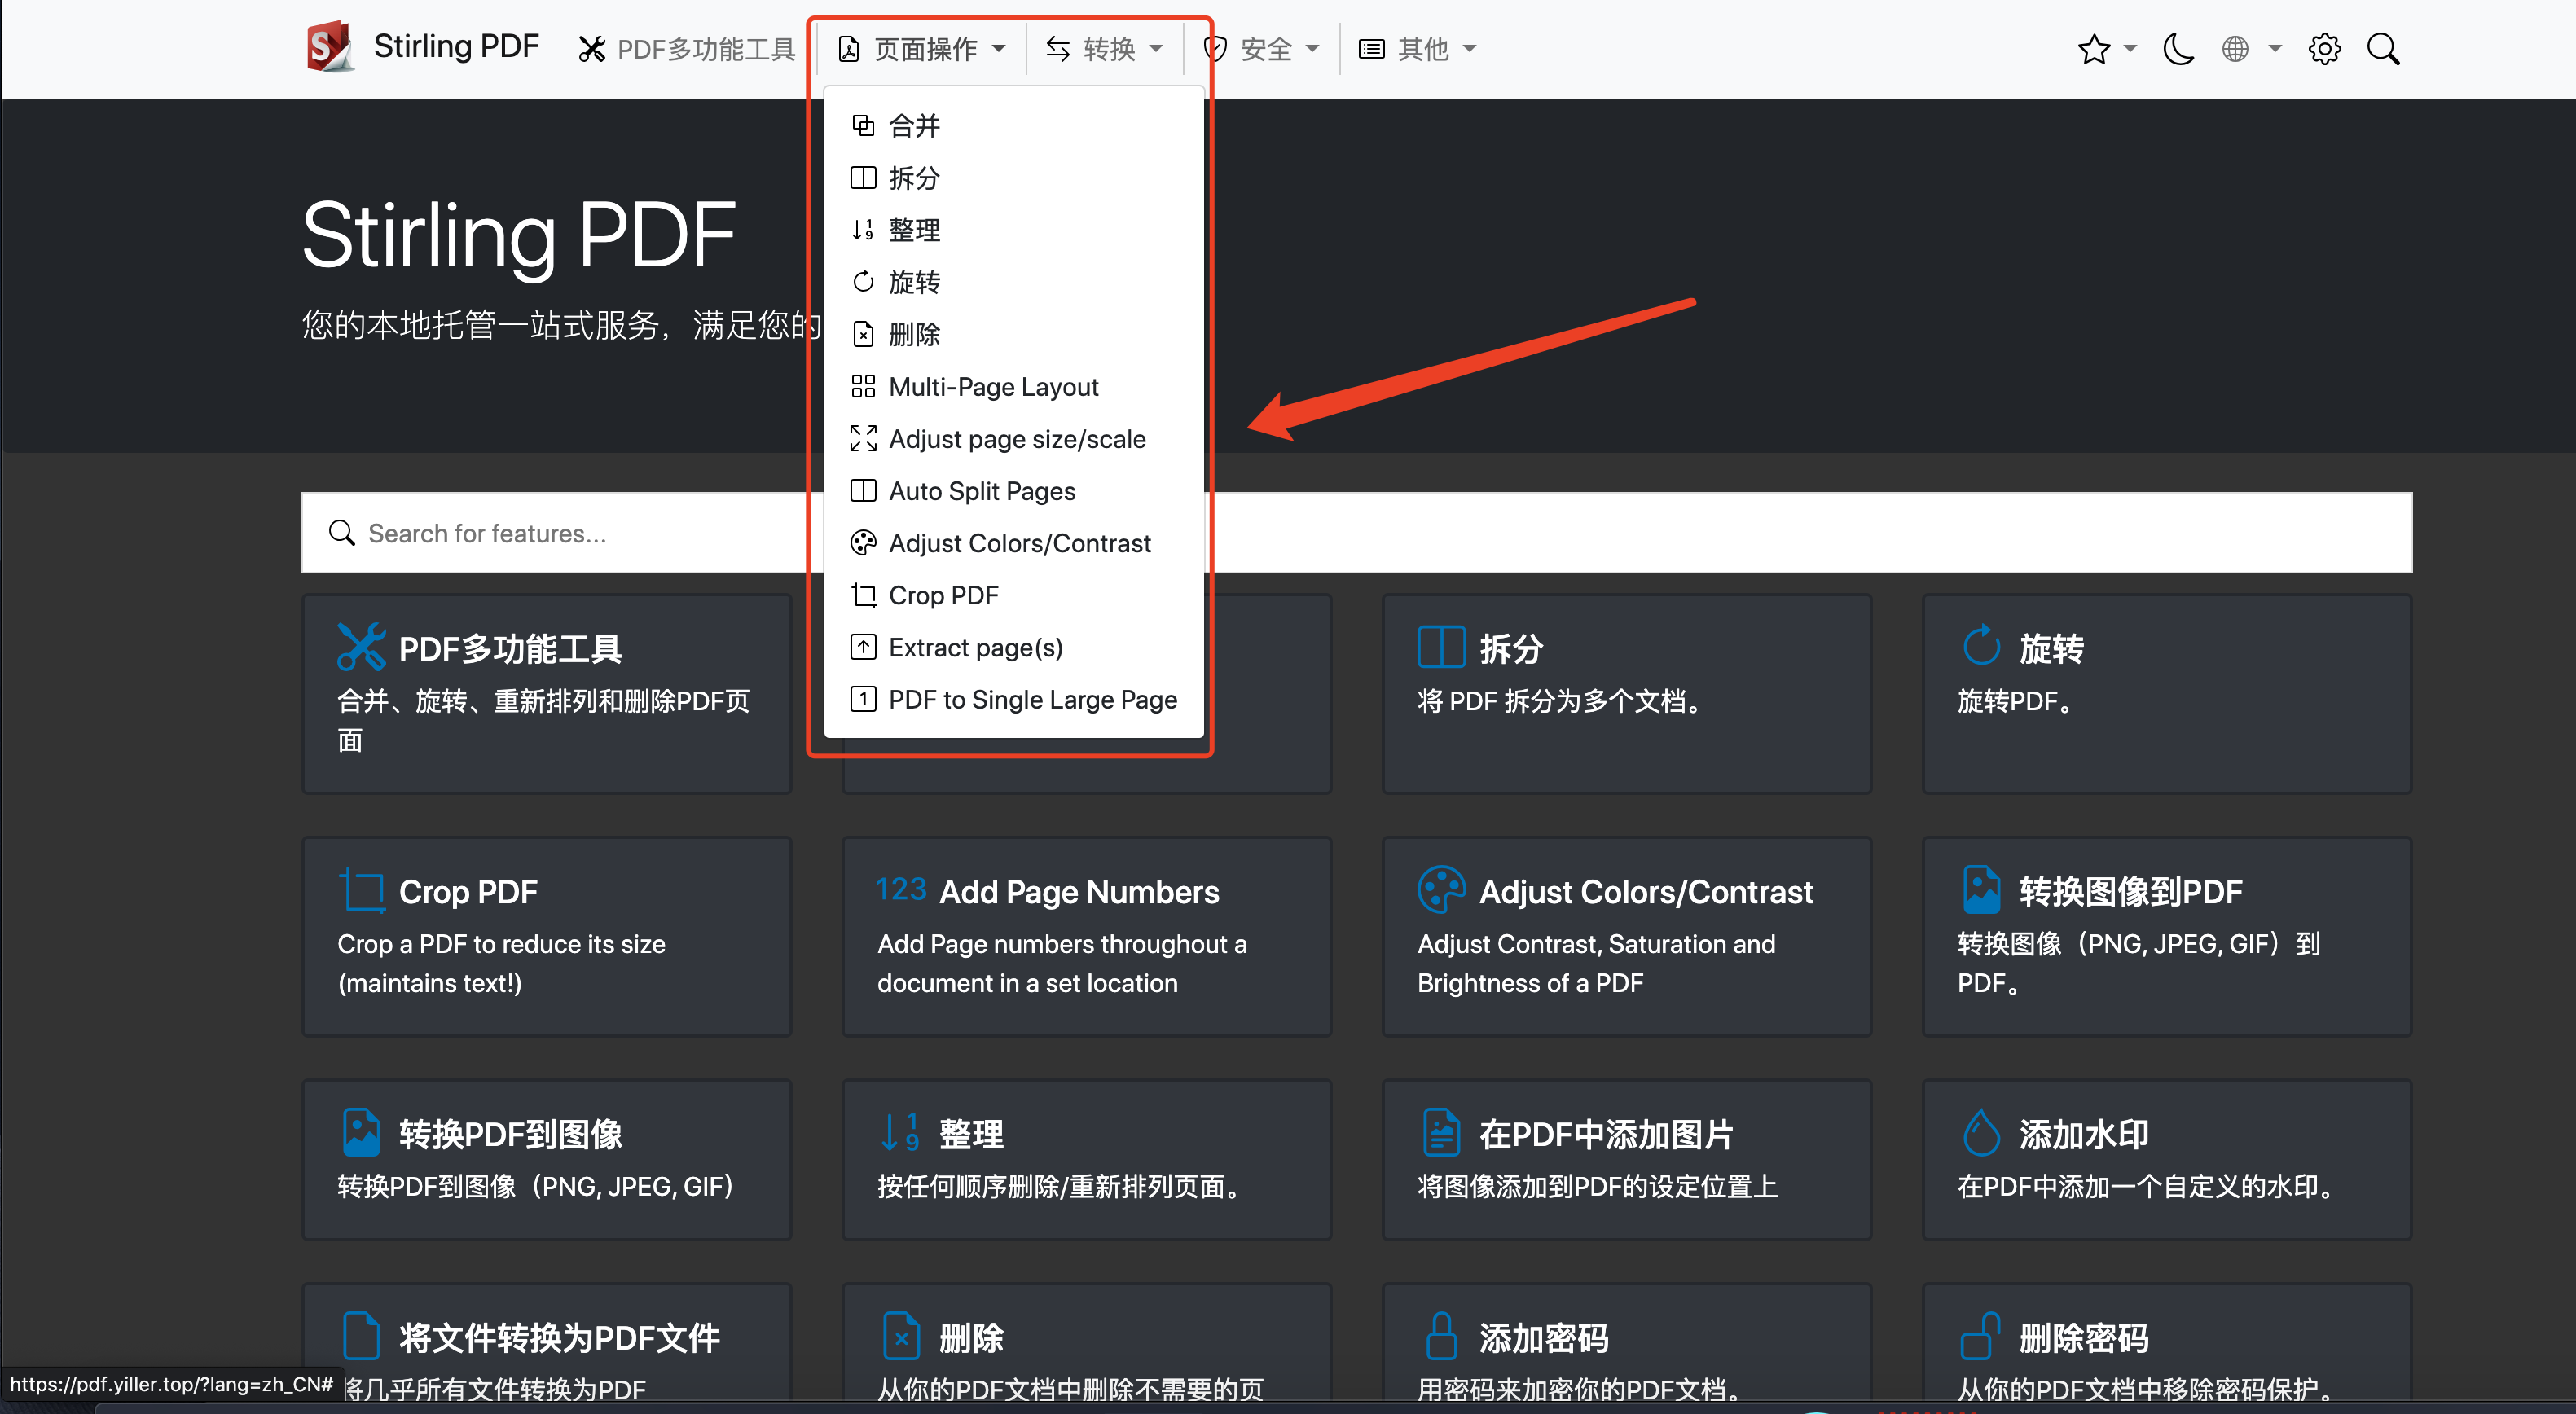Toggle dark mode moon icon
Image resolution: width=2576 pixels, height=1414 pixels.
tap(2178, 49)
